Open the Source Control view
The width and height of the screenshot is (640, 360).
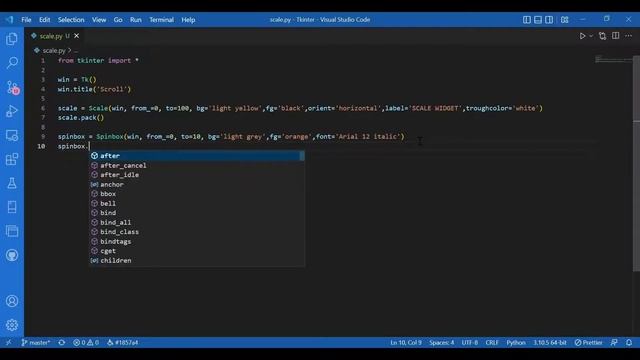[12, 87]
